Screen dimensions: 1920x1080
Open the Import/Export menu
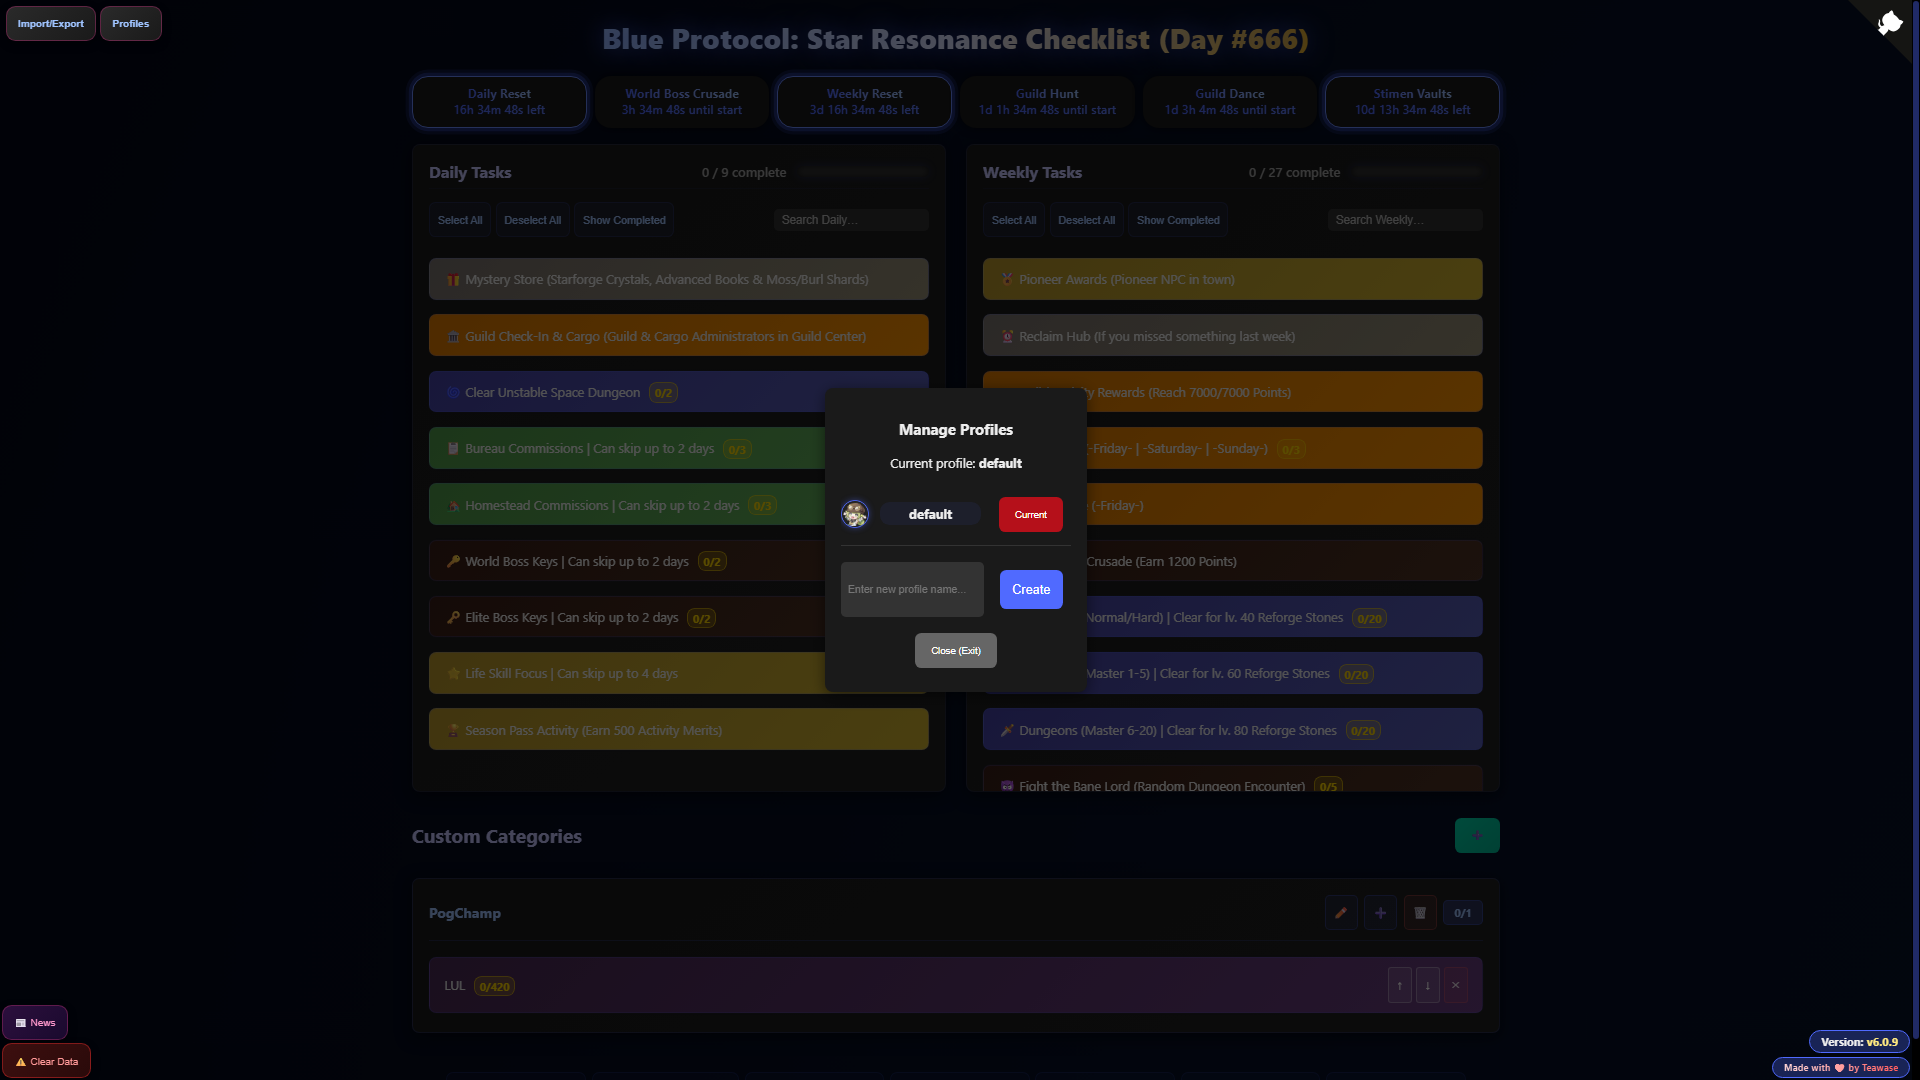[51, 24]
